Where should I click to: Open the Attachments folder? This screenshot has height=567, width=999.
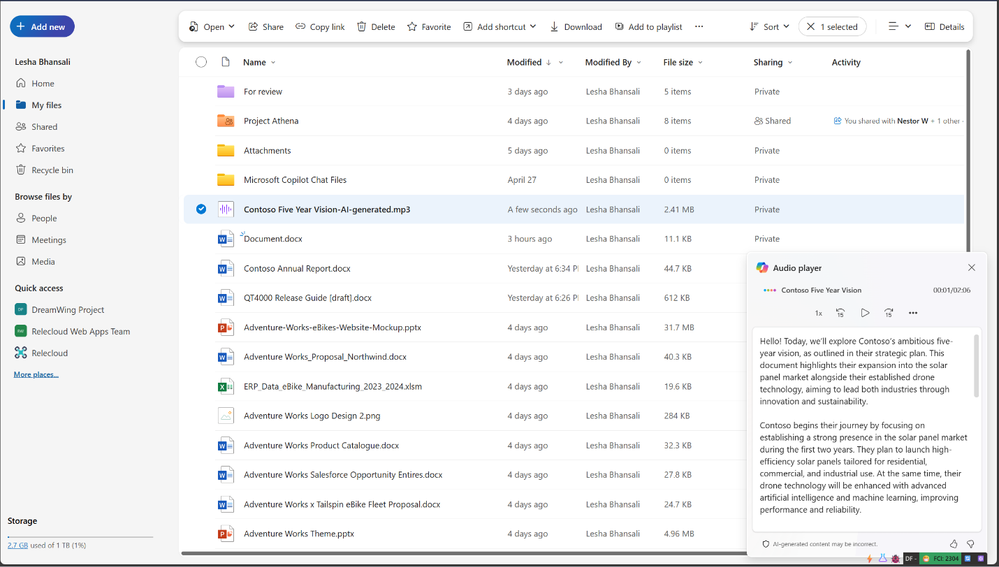point(267,151)
